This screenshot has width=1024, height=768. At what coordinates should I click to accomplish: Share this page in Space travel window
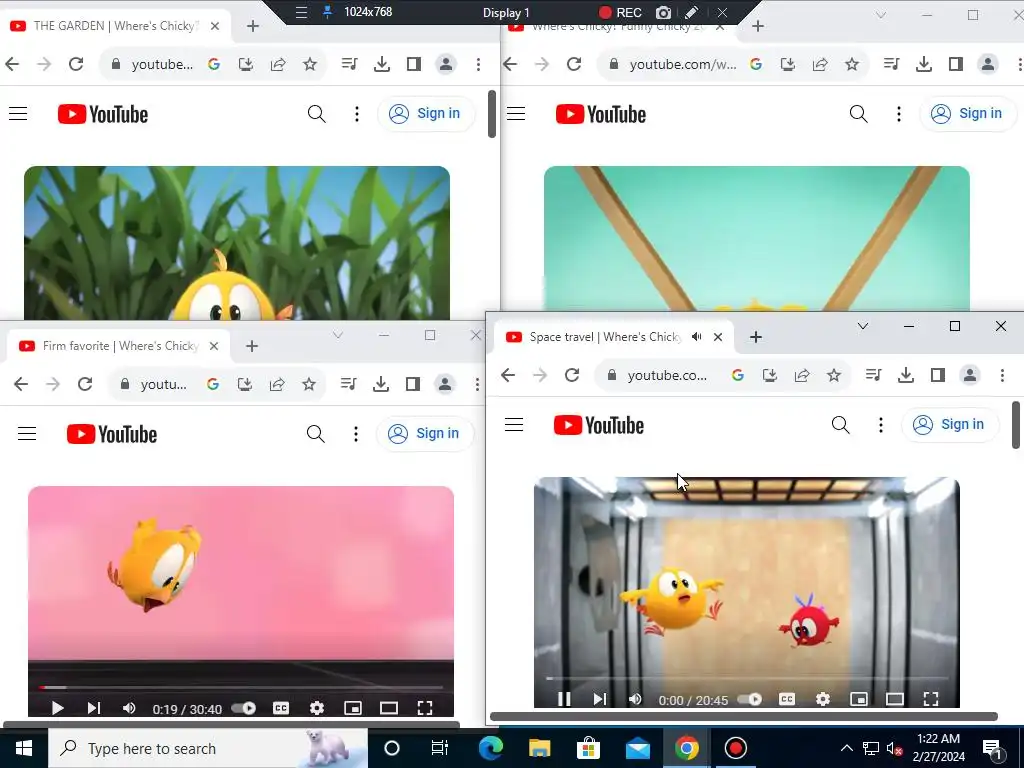[802, 375]
